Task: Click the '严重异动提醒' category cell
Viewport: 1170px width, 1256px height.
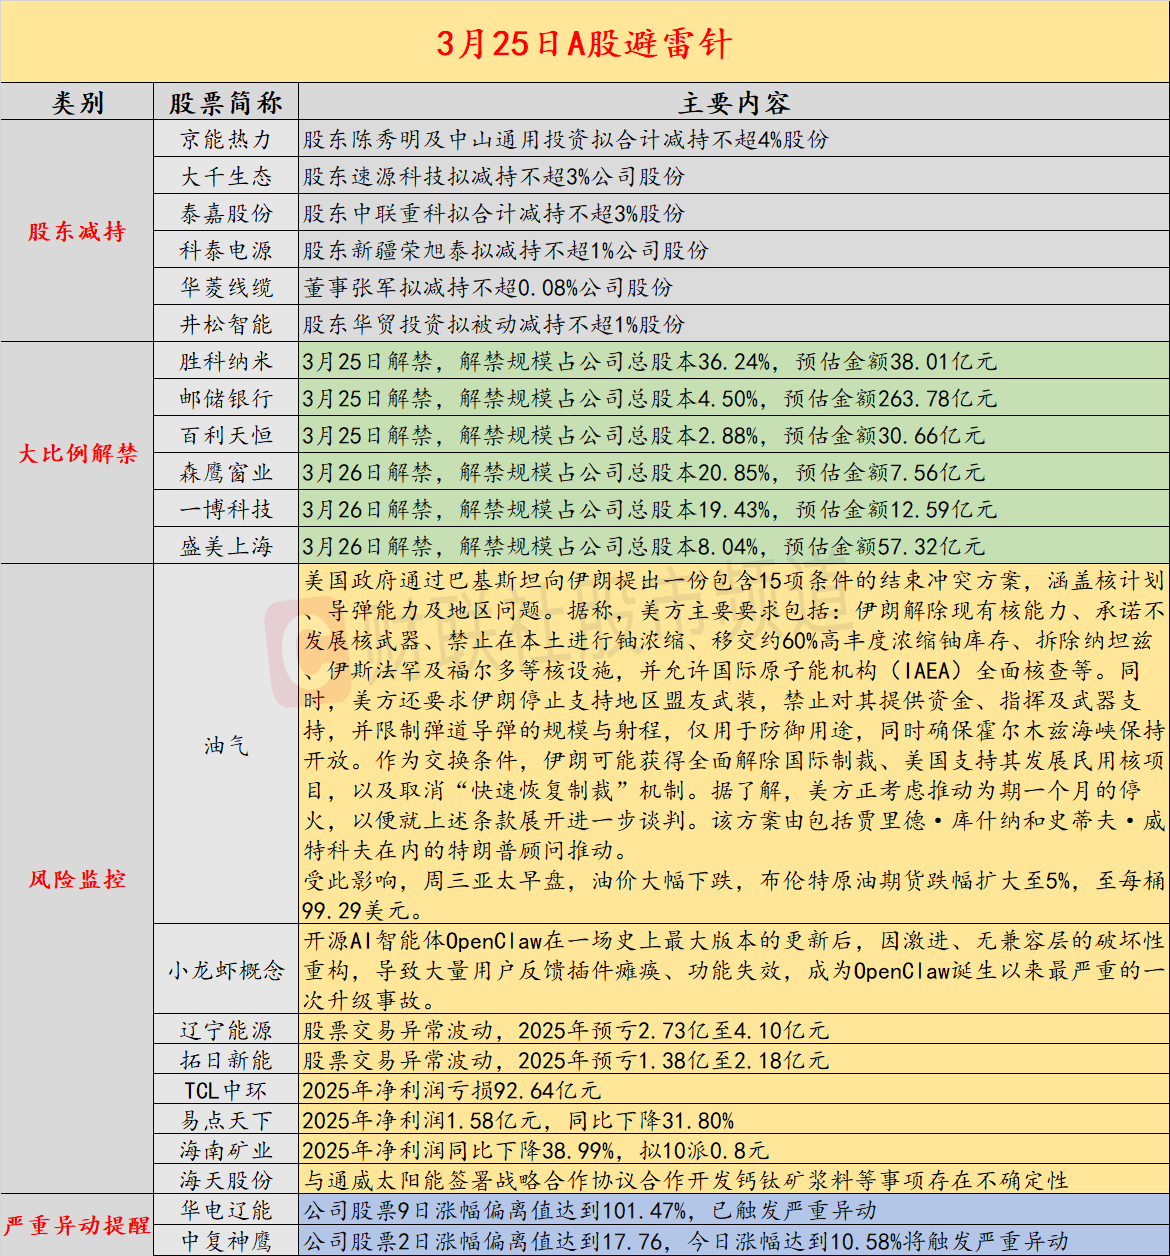Action: (x=77, y=1225)
